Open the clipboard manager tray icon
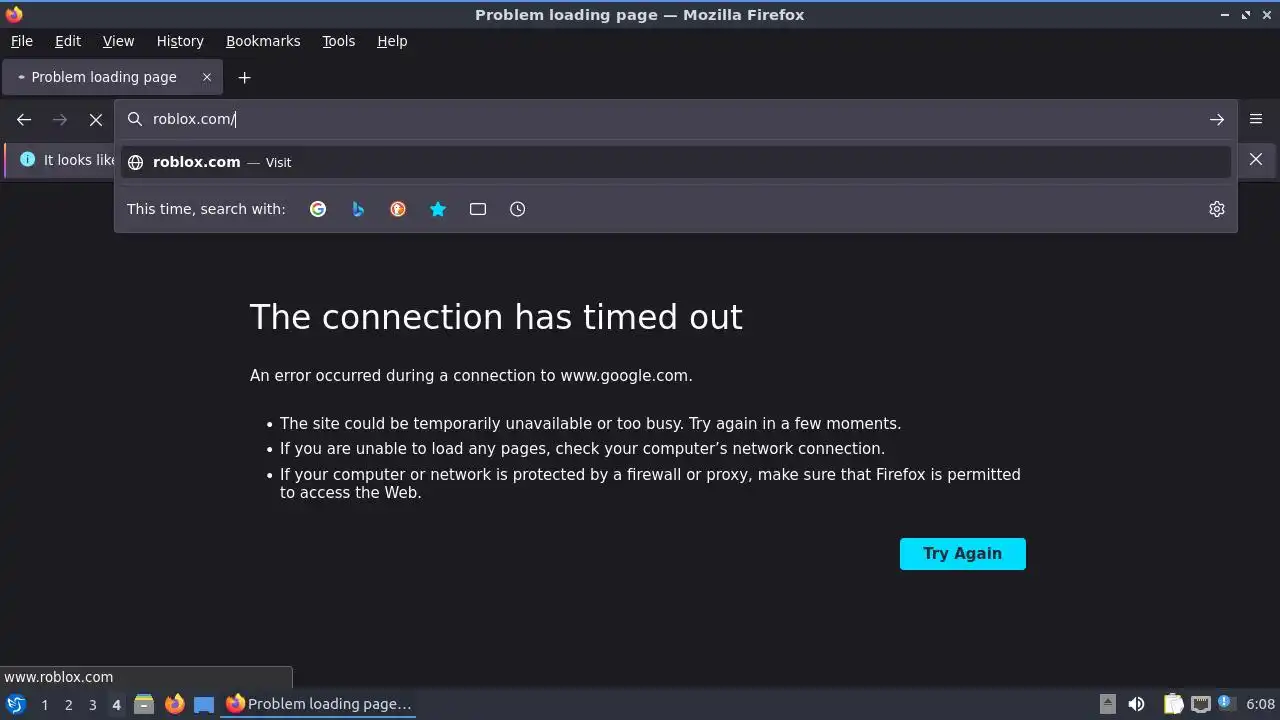 point(1174,704)
